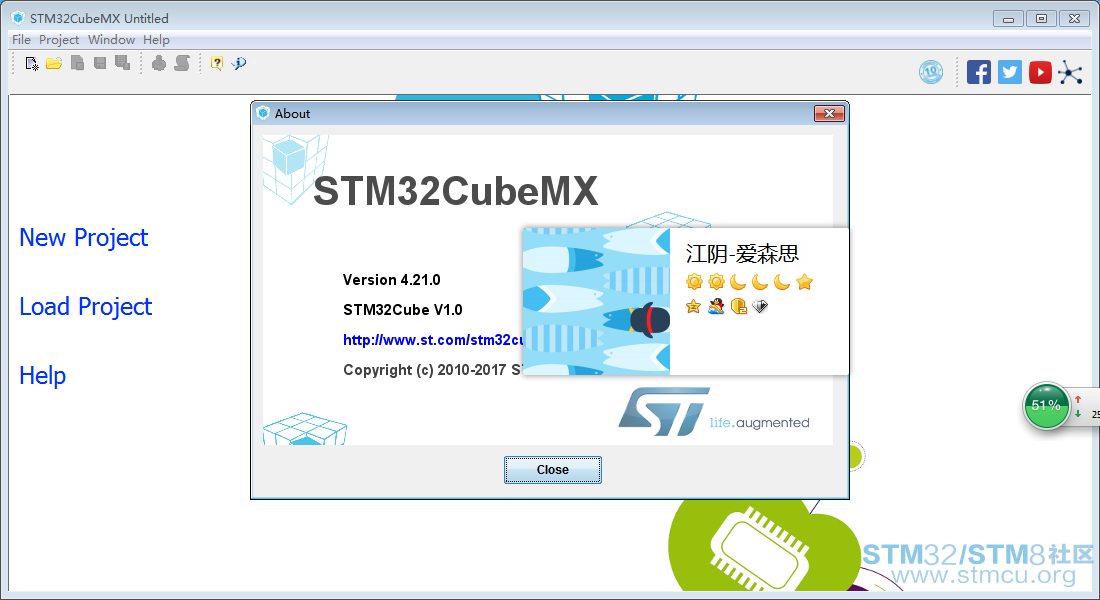This screenshot has width=1100, height=600.
Task: Click the ST 10-year anniversary badge icon
Action: click(x=931, y=72)
